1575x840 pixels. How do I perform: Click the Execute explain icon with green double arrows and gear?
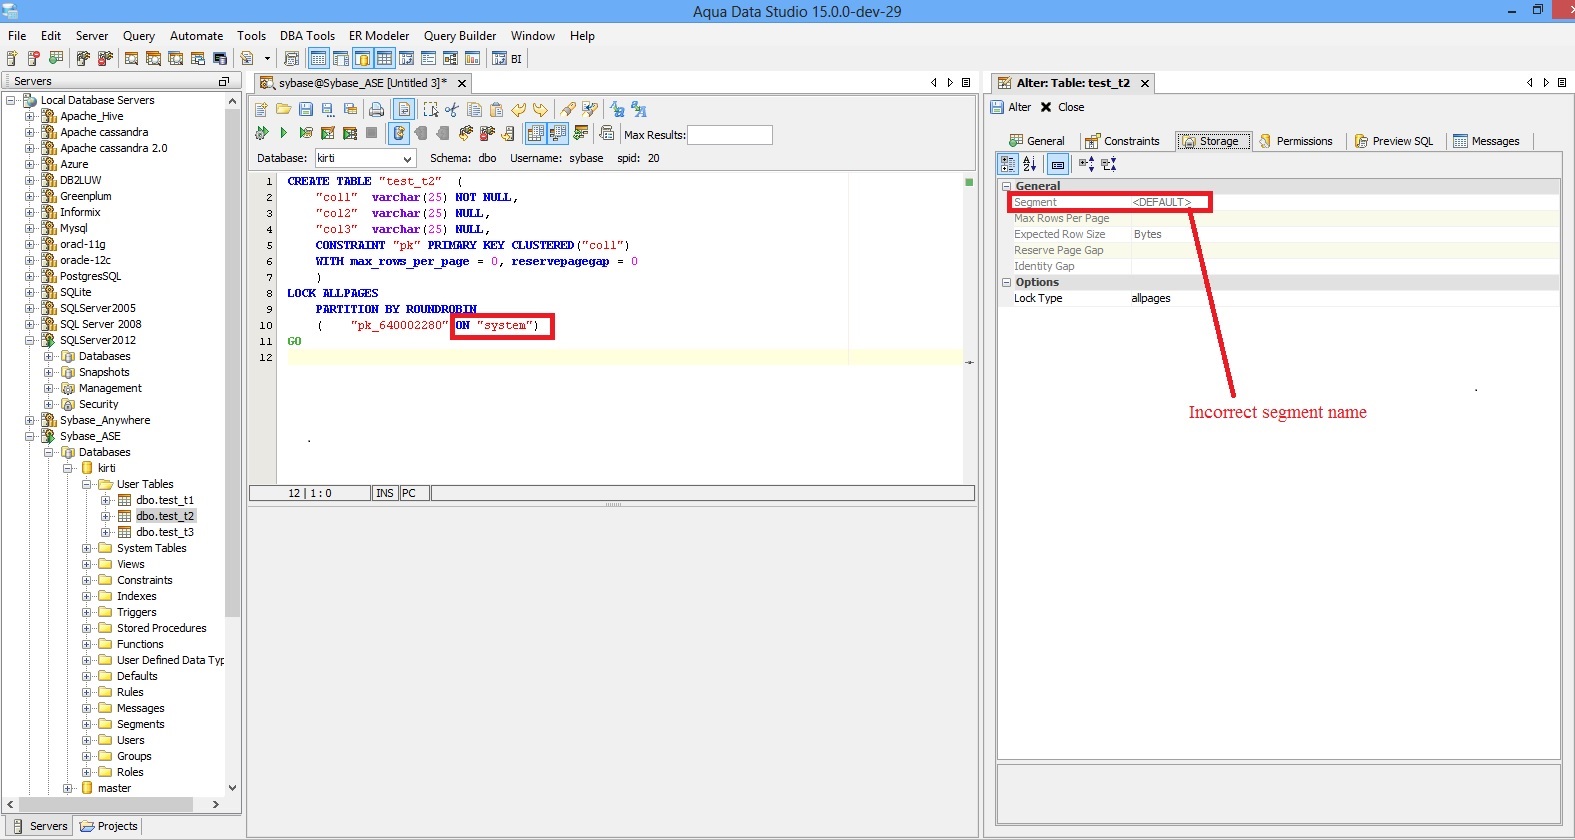[x=262, y=133]
